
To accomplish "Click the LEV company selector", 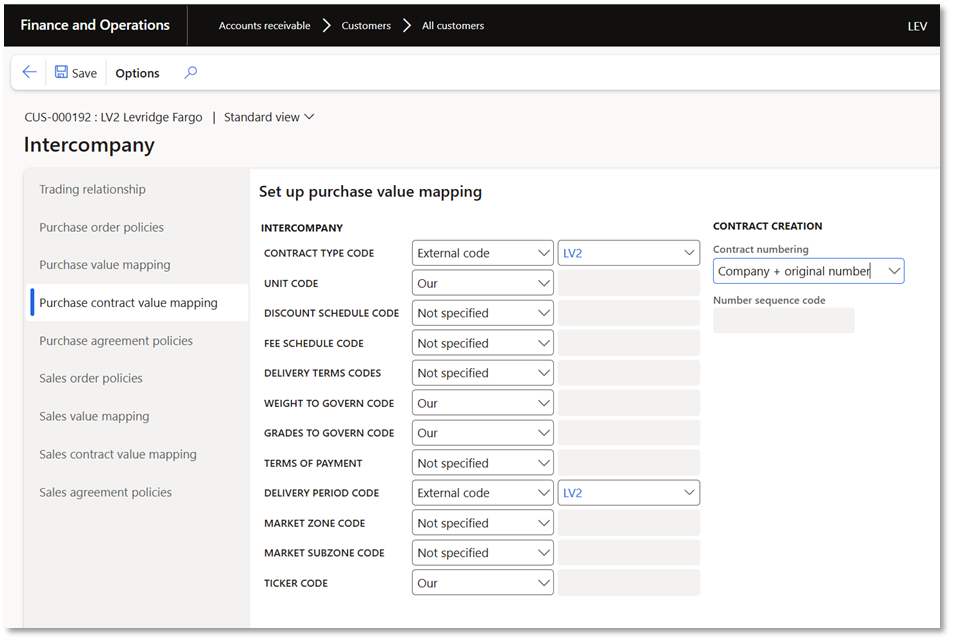I will 916,26.
